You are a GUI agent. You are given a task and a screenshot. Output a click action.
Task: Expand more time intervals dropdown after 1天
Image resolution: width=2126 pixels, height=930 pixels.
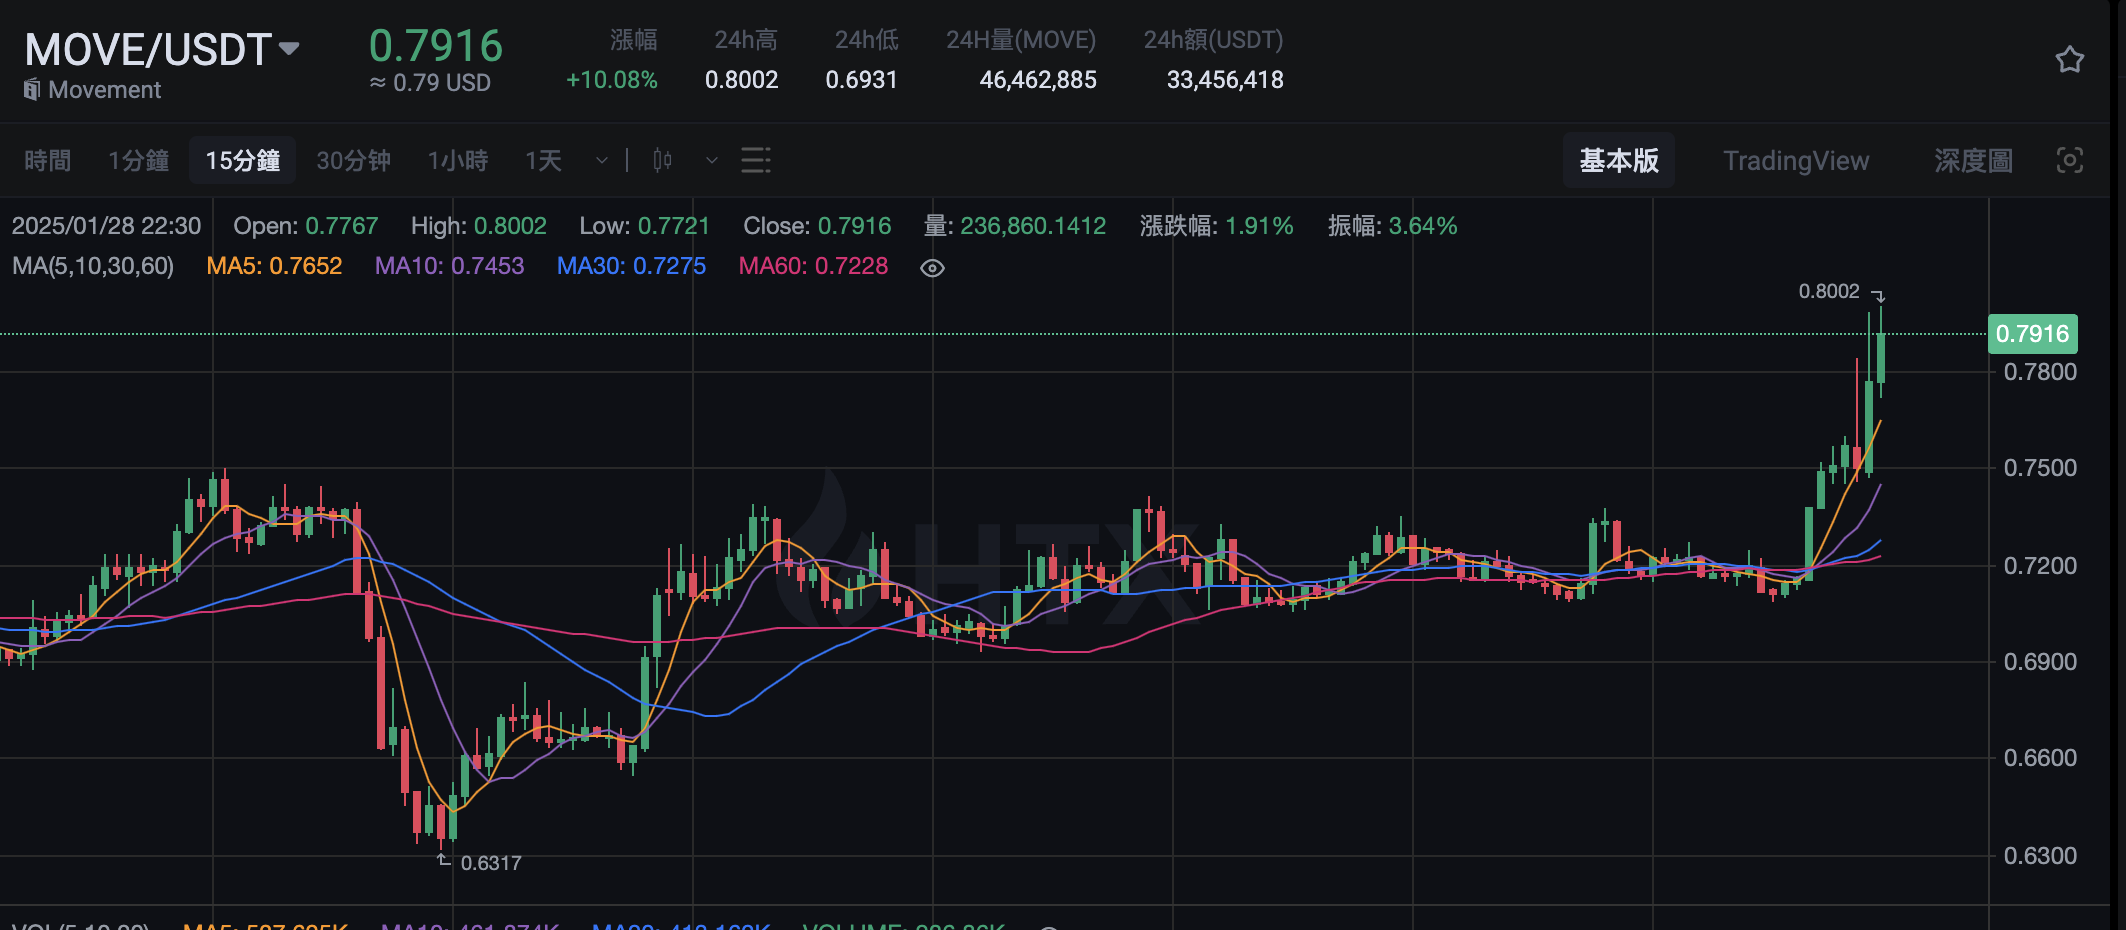tap(601, 160)
